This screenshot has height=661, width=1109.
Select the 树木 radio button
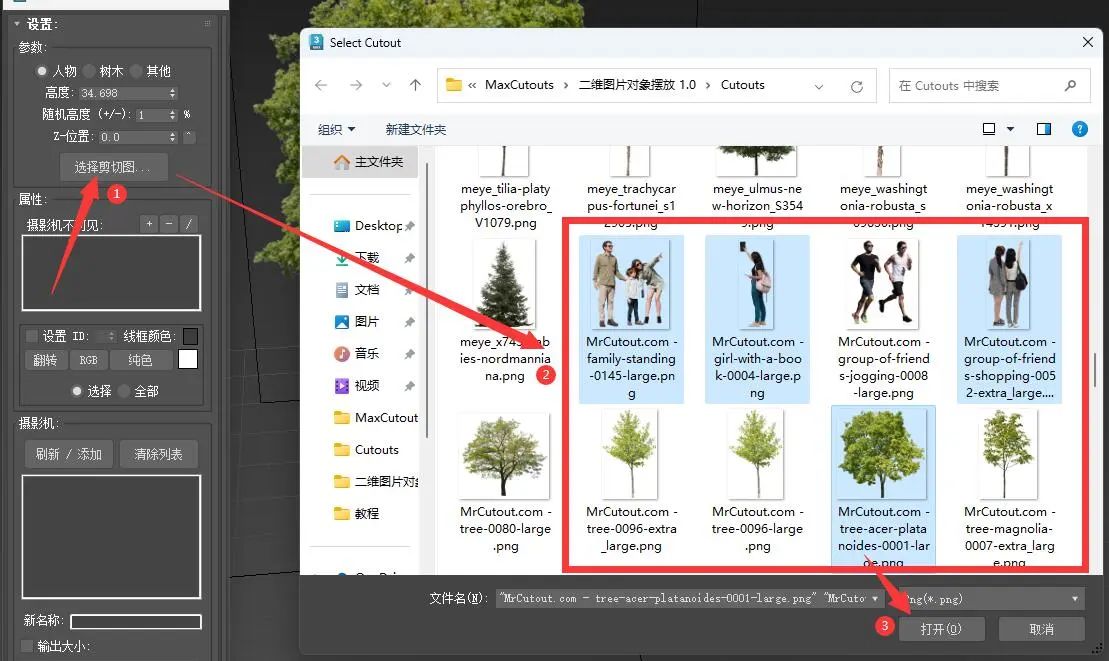pyautogui.click(x=89, y=71)
